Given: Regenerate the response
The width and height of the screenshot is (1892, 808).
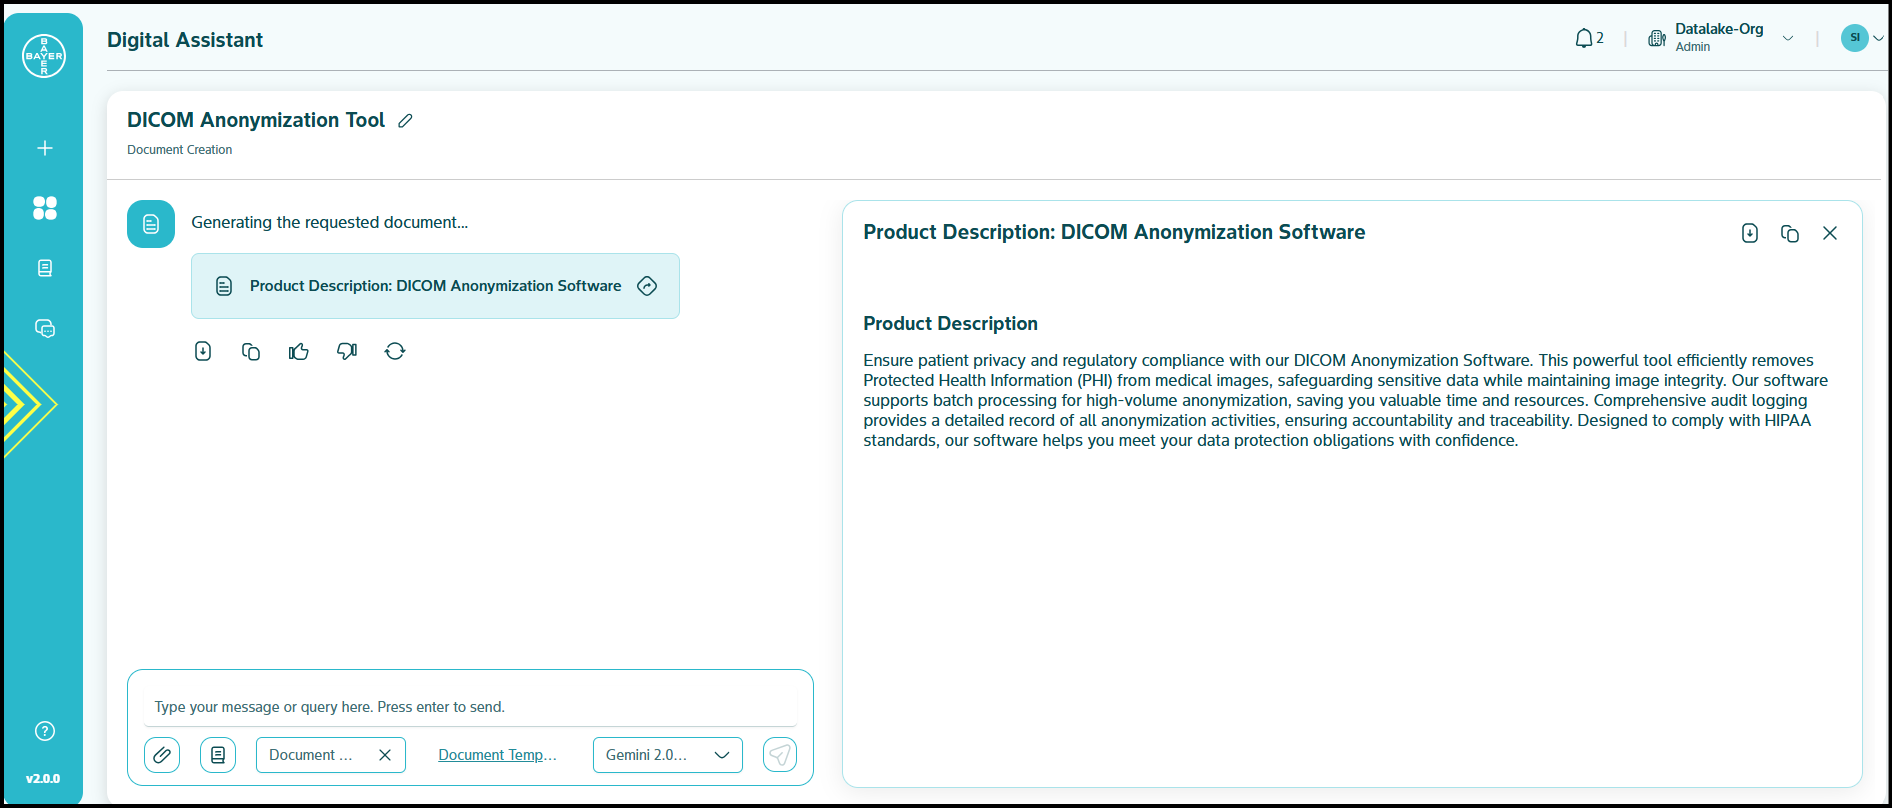Looking at the screenshot, I should point(395,351).
